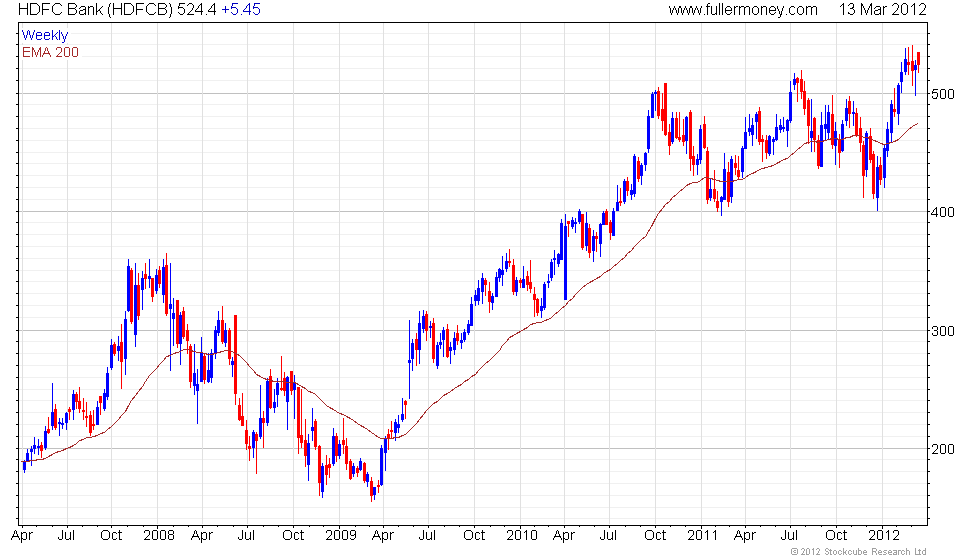Screen dimensions: 980x560
Task: Click the +5.45 change value
Action: 241,10
